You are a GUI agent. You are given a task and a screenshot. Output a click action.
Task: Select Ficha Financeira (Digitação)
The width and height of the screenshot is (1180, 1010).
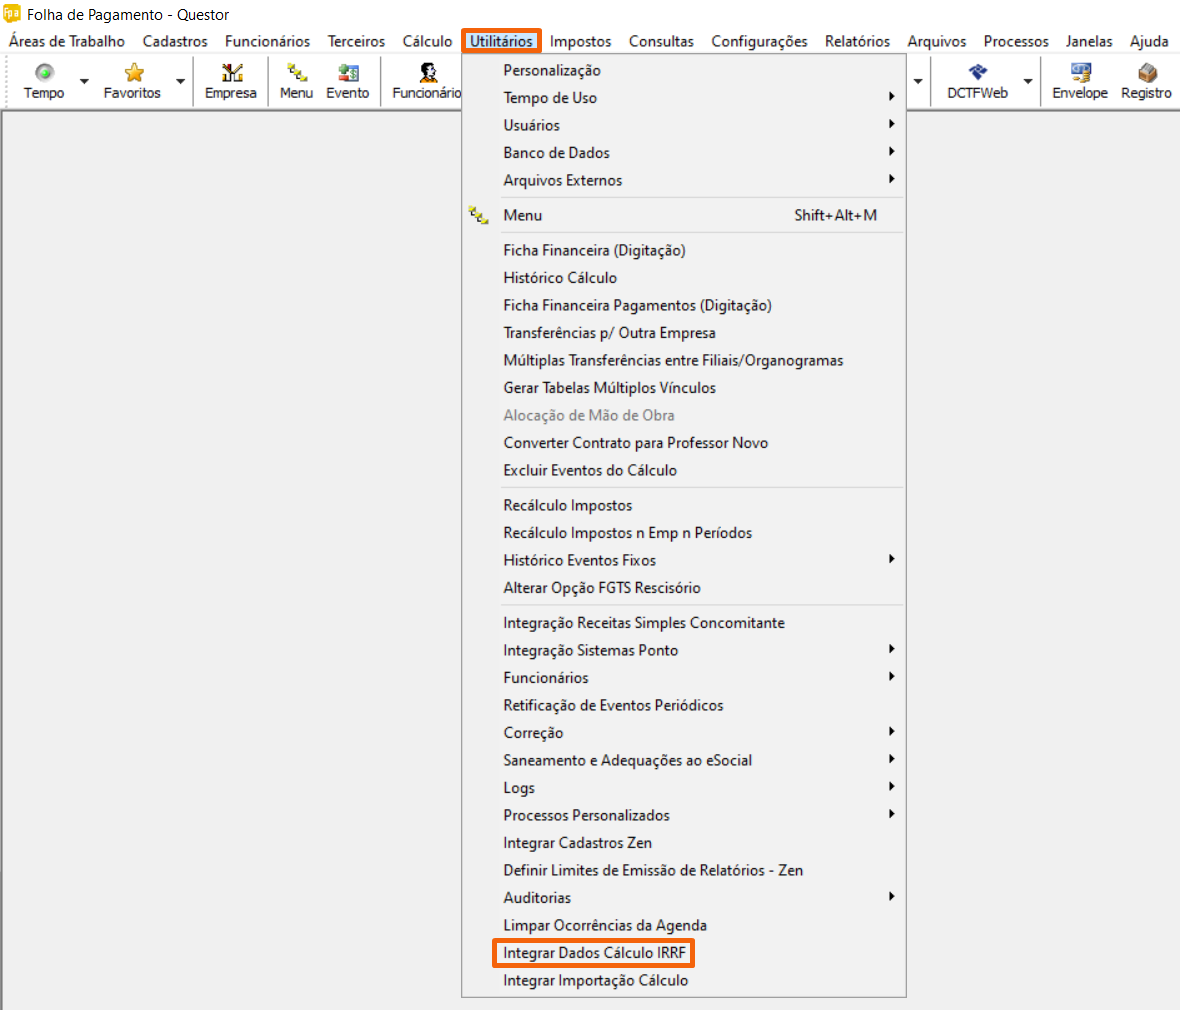pos(594,251)
